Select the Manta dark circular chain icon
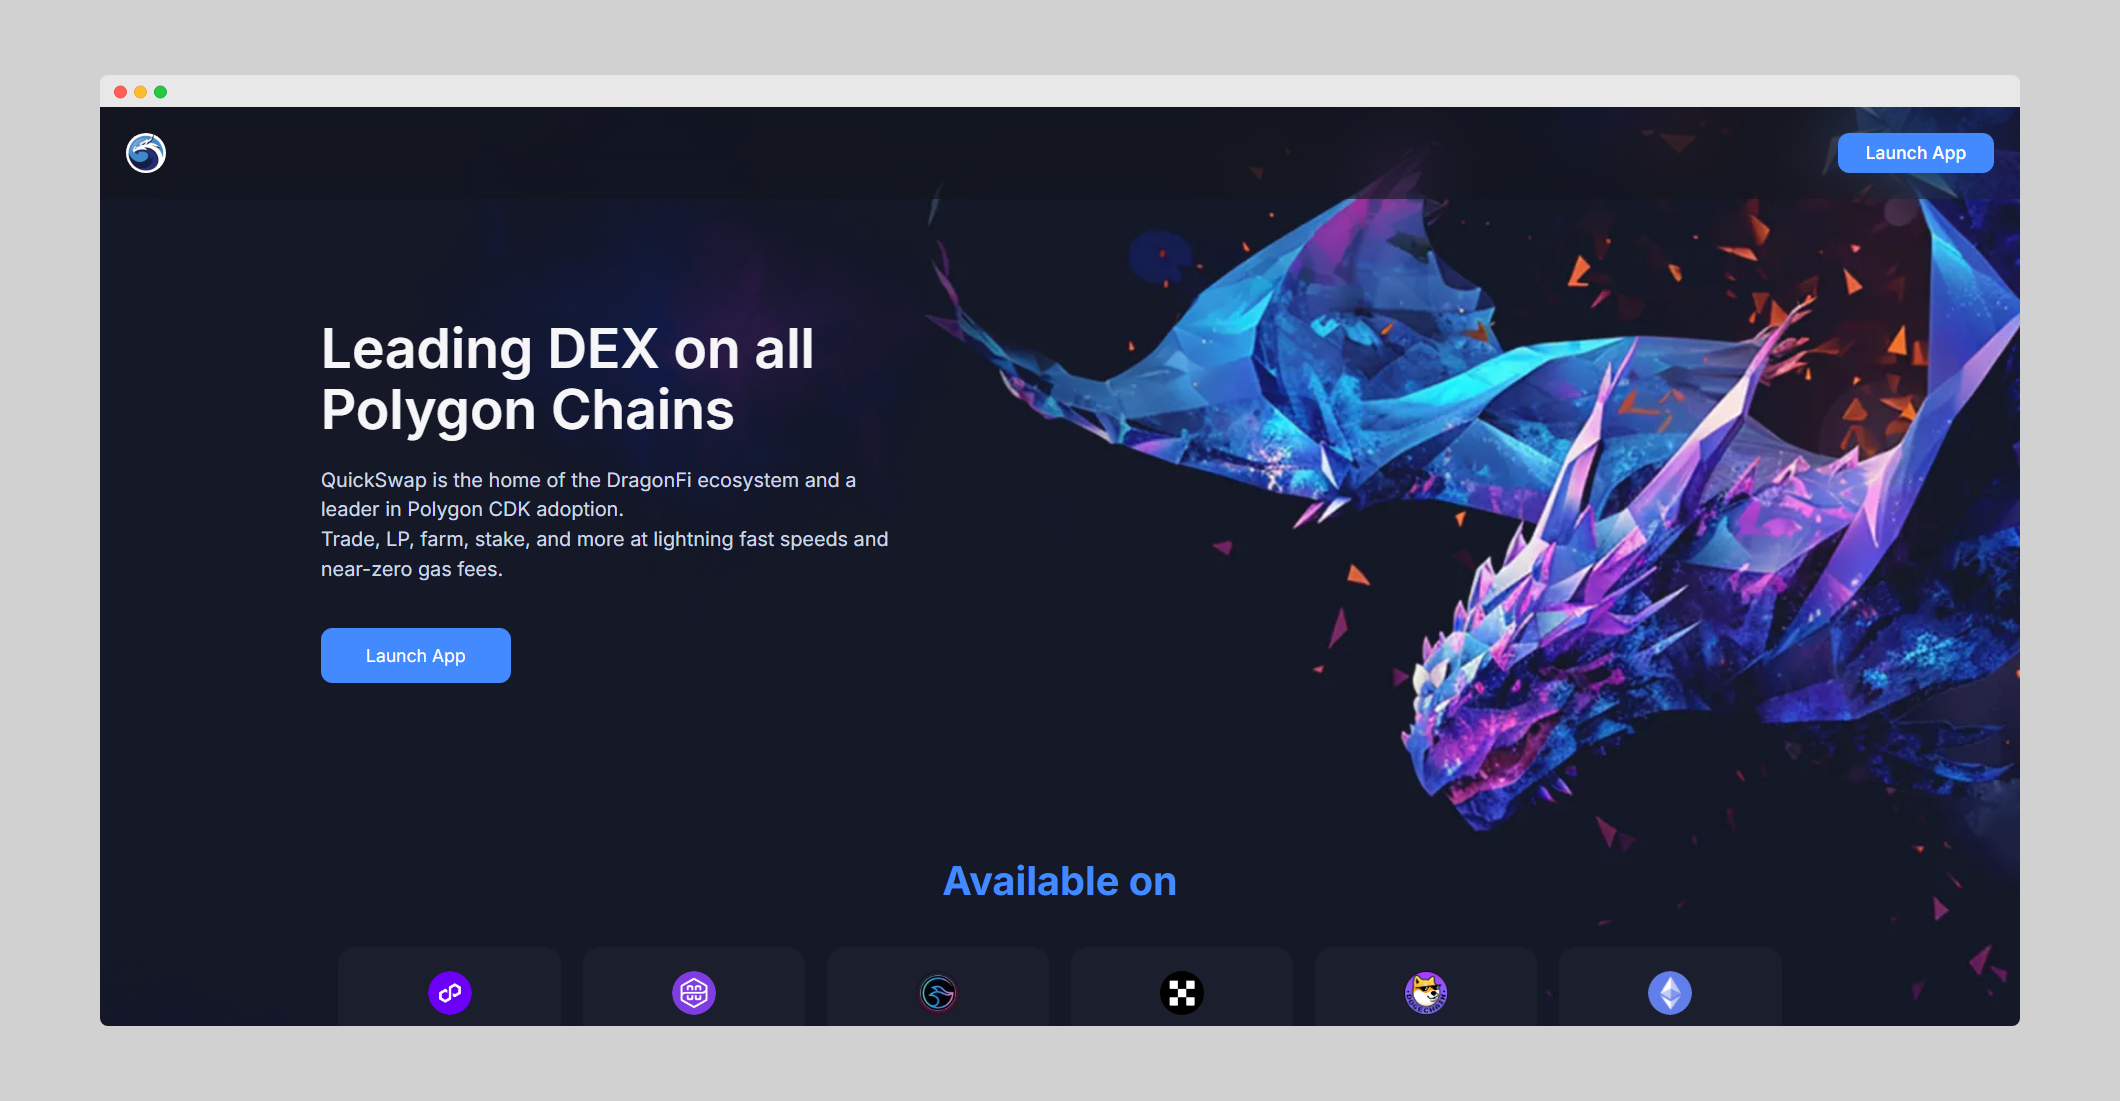2120x1101 pixels. [938, 993]
